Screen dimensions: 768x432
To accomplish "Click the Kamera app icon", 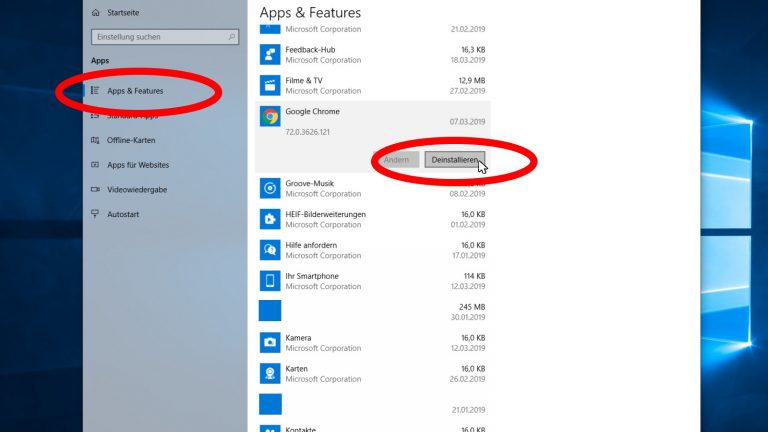I will (x=270, y=343).
